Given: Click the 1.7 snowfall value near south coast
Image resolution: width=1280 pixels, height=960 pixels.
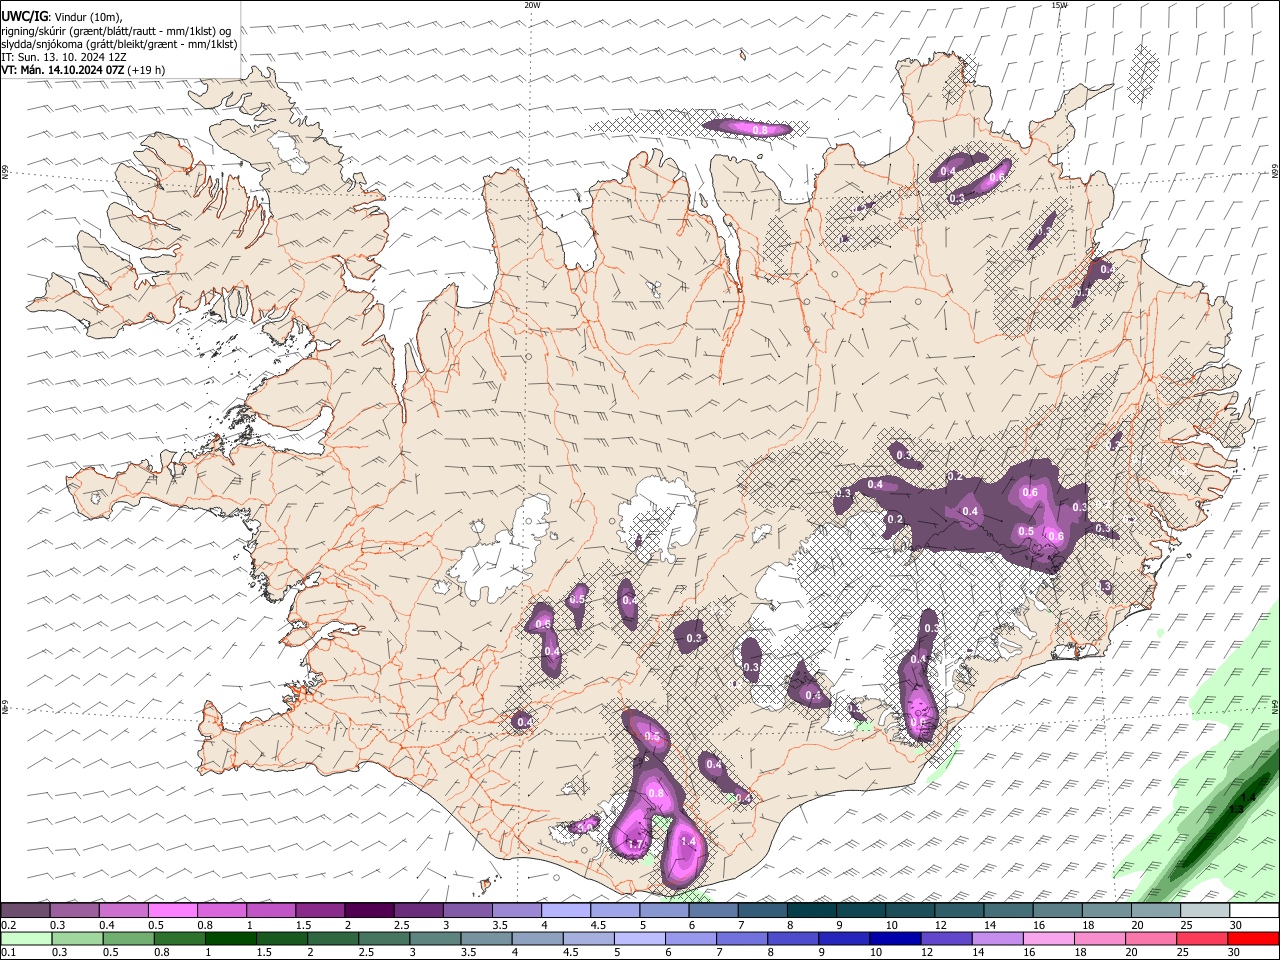Looking at the screenshot, I should click(x=635, y=845).
